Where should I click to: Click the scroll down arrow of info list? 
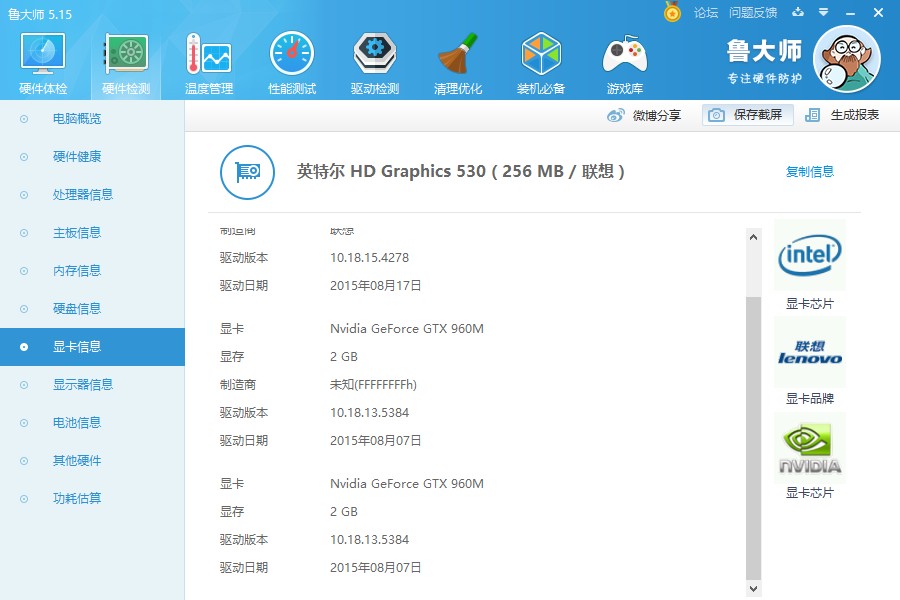[x=754, y=589]
